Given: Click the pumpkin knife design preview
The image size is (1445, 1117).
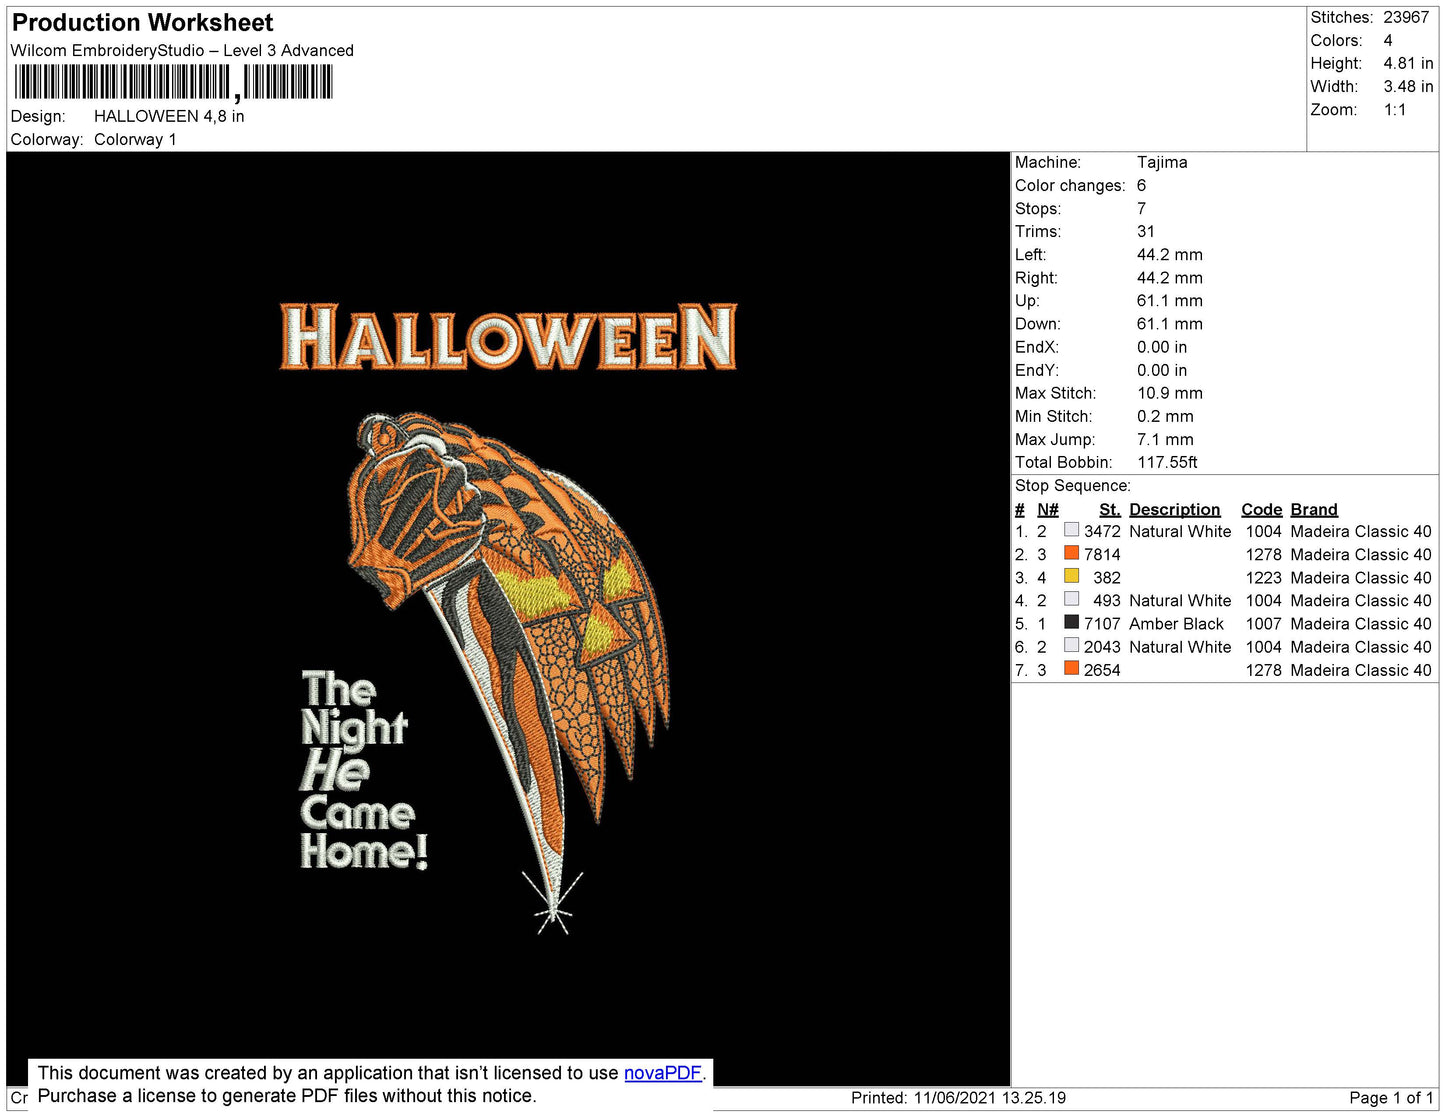Looking at the screenshot, I should (509, 672).
